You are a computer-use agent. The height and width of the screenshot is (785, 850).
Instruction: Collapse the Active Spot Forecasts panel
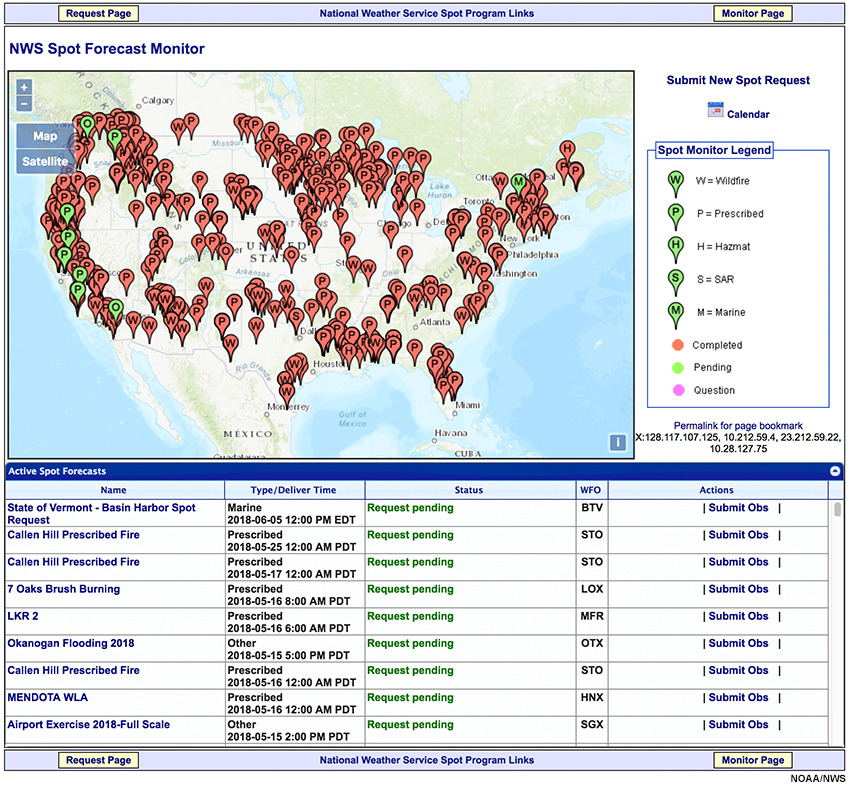click(835, 471)
